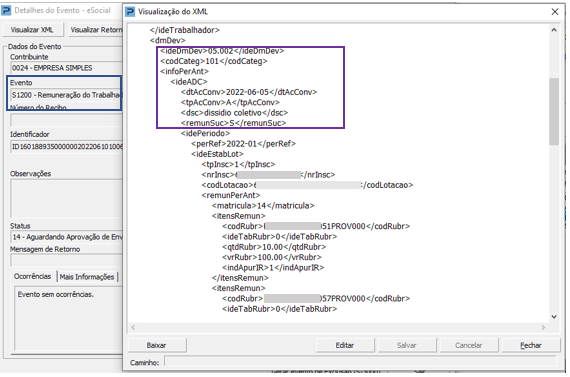Click the Observações text area
570x377 pixels.
coord(66,198)
